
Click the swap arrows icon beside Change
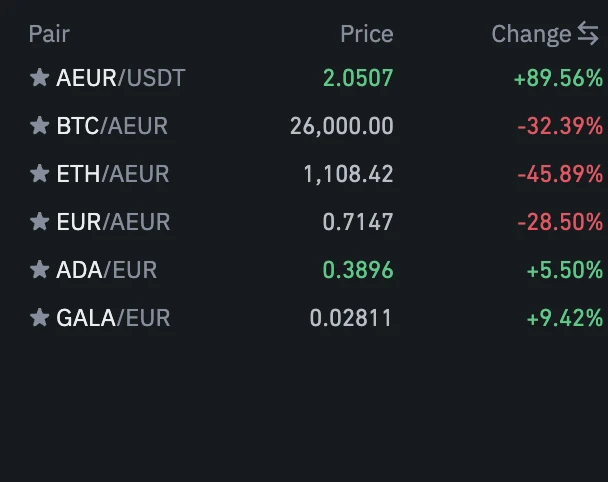pyautogui.click(x=588, y=34)
